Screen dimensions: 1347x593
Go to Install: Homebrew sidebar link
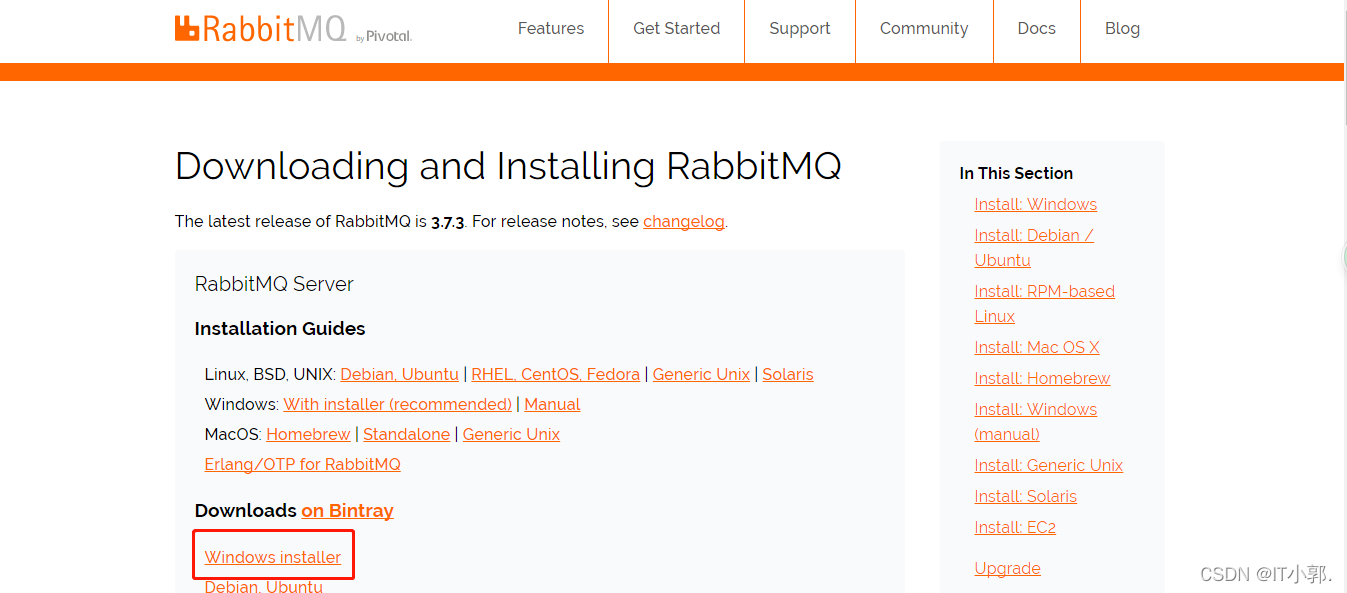(1042, 378)
